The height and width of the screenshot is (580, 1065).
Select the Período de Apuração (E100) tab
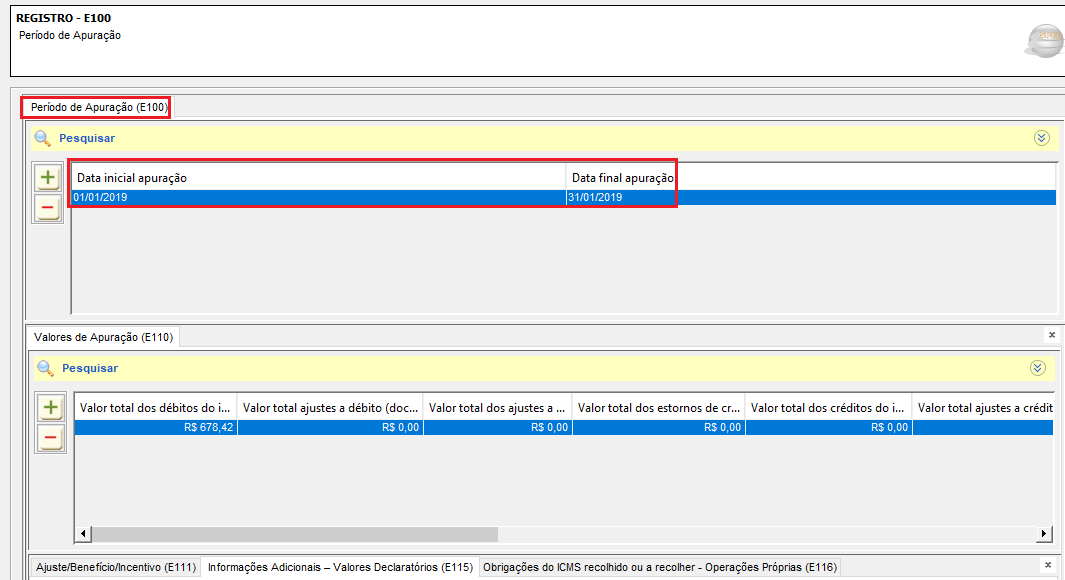tap(98, 107)
